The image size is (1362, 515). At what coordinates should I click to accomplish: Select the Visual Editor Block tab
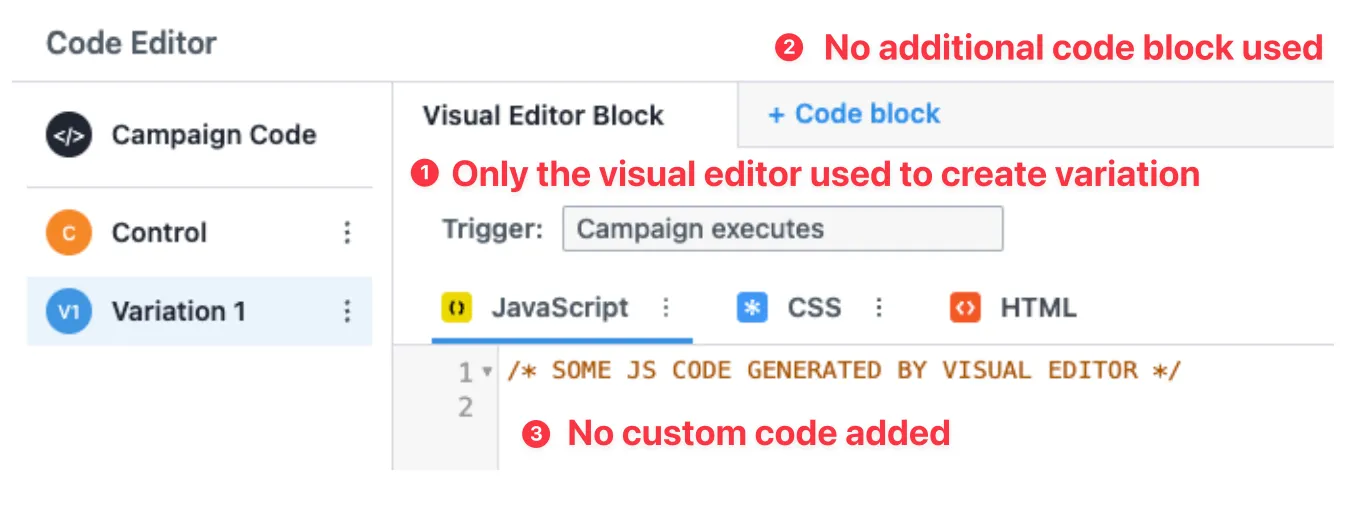[543, 115]
